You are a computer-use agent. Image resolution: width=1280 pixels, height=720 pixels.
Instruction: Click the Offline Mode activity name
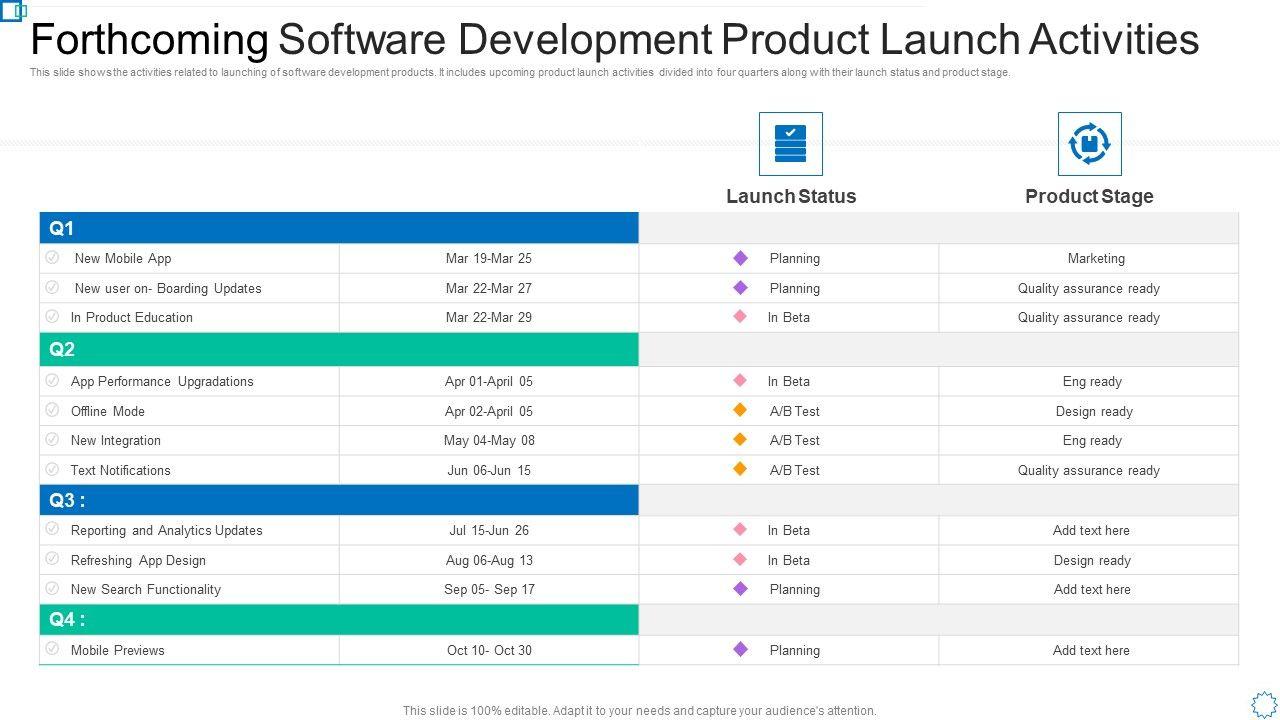(108, 411)
